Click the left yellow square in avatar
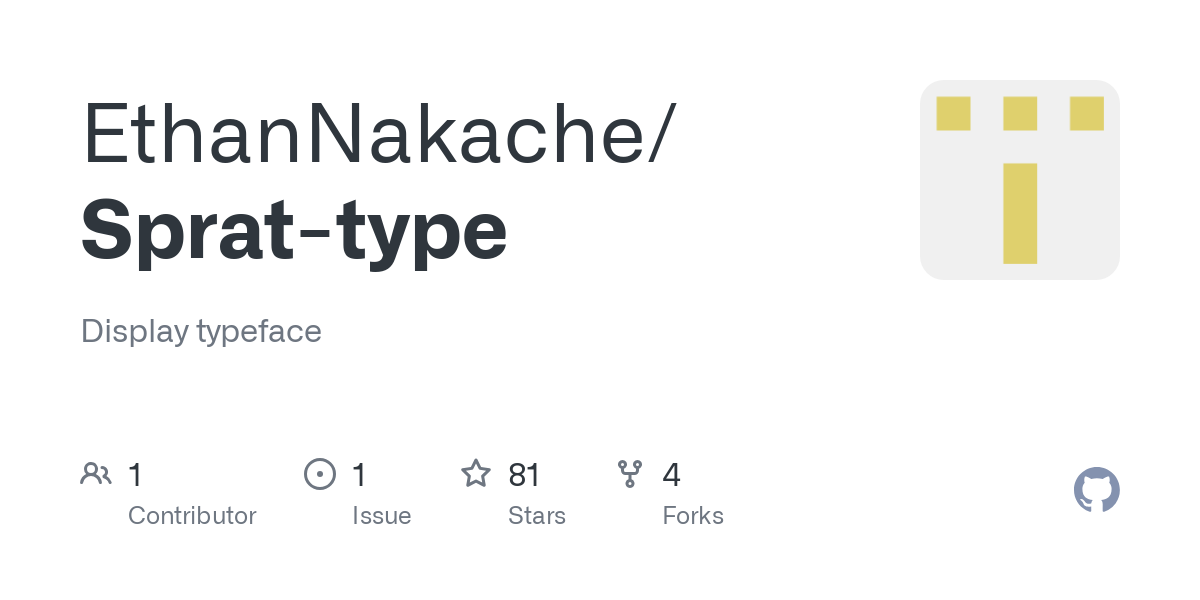The height and width of the screenshot is (600, 1200). click(953, 113)
